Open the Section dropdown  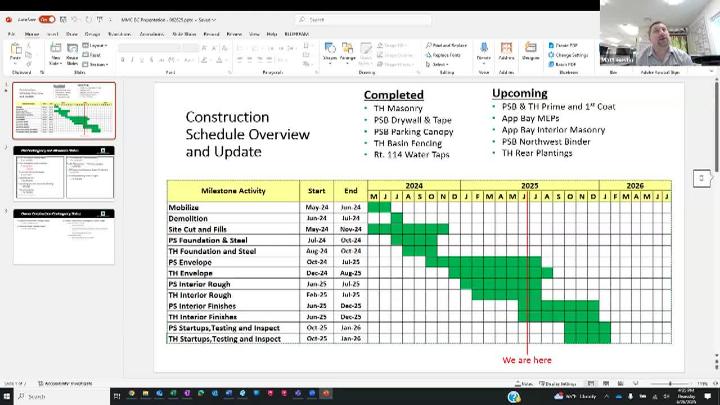coord(96,64)
